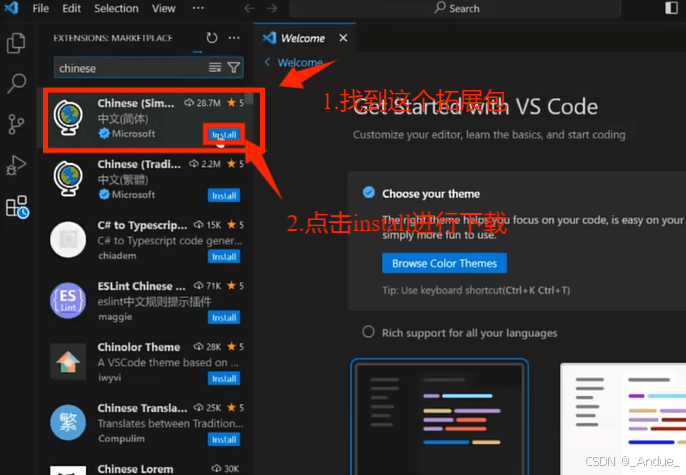The image size is (686, 475).
Task: Install Chinese (Simplified) language pack
Action: pos(224,135)
